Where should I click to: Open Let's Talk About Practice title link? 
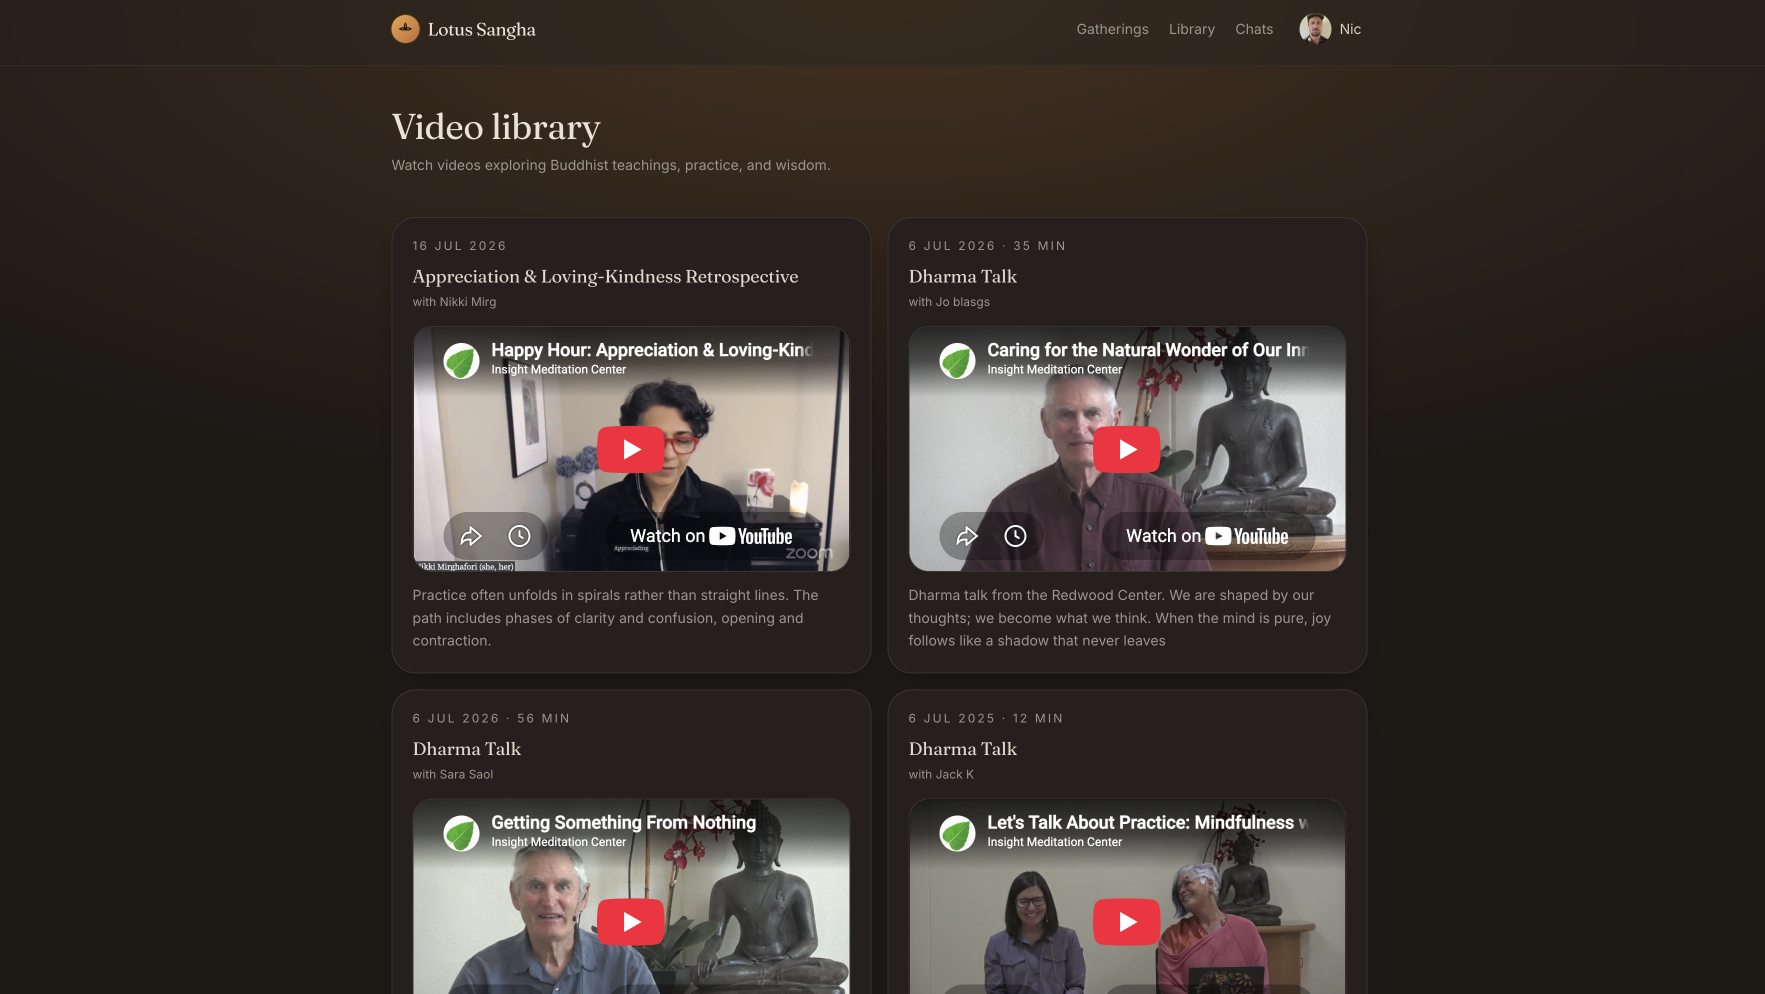pos(1148,822)
